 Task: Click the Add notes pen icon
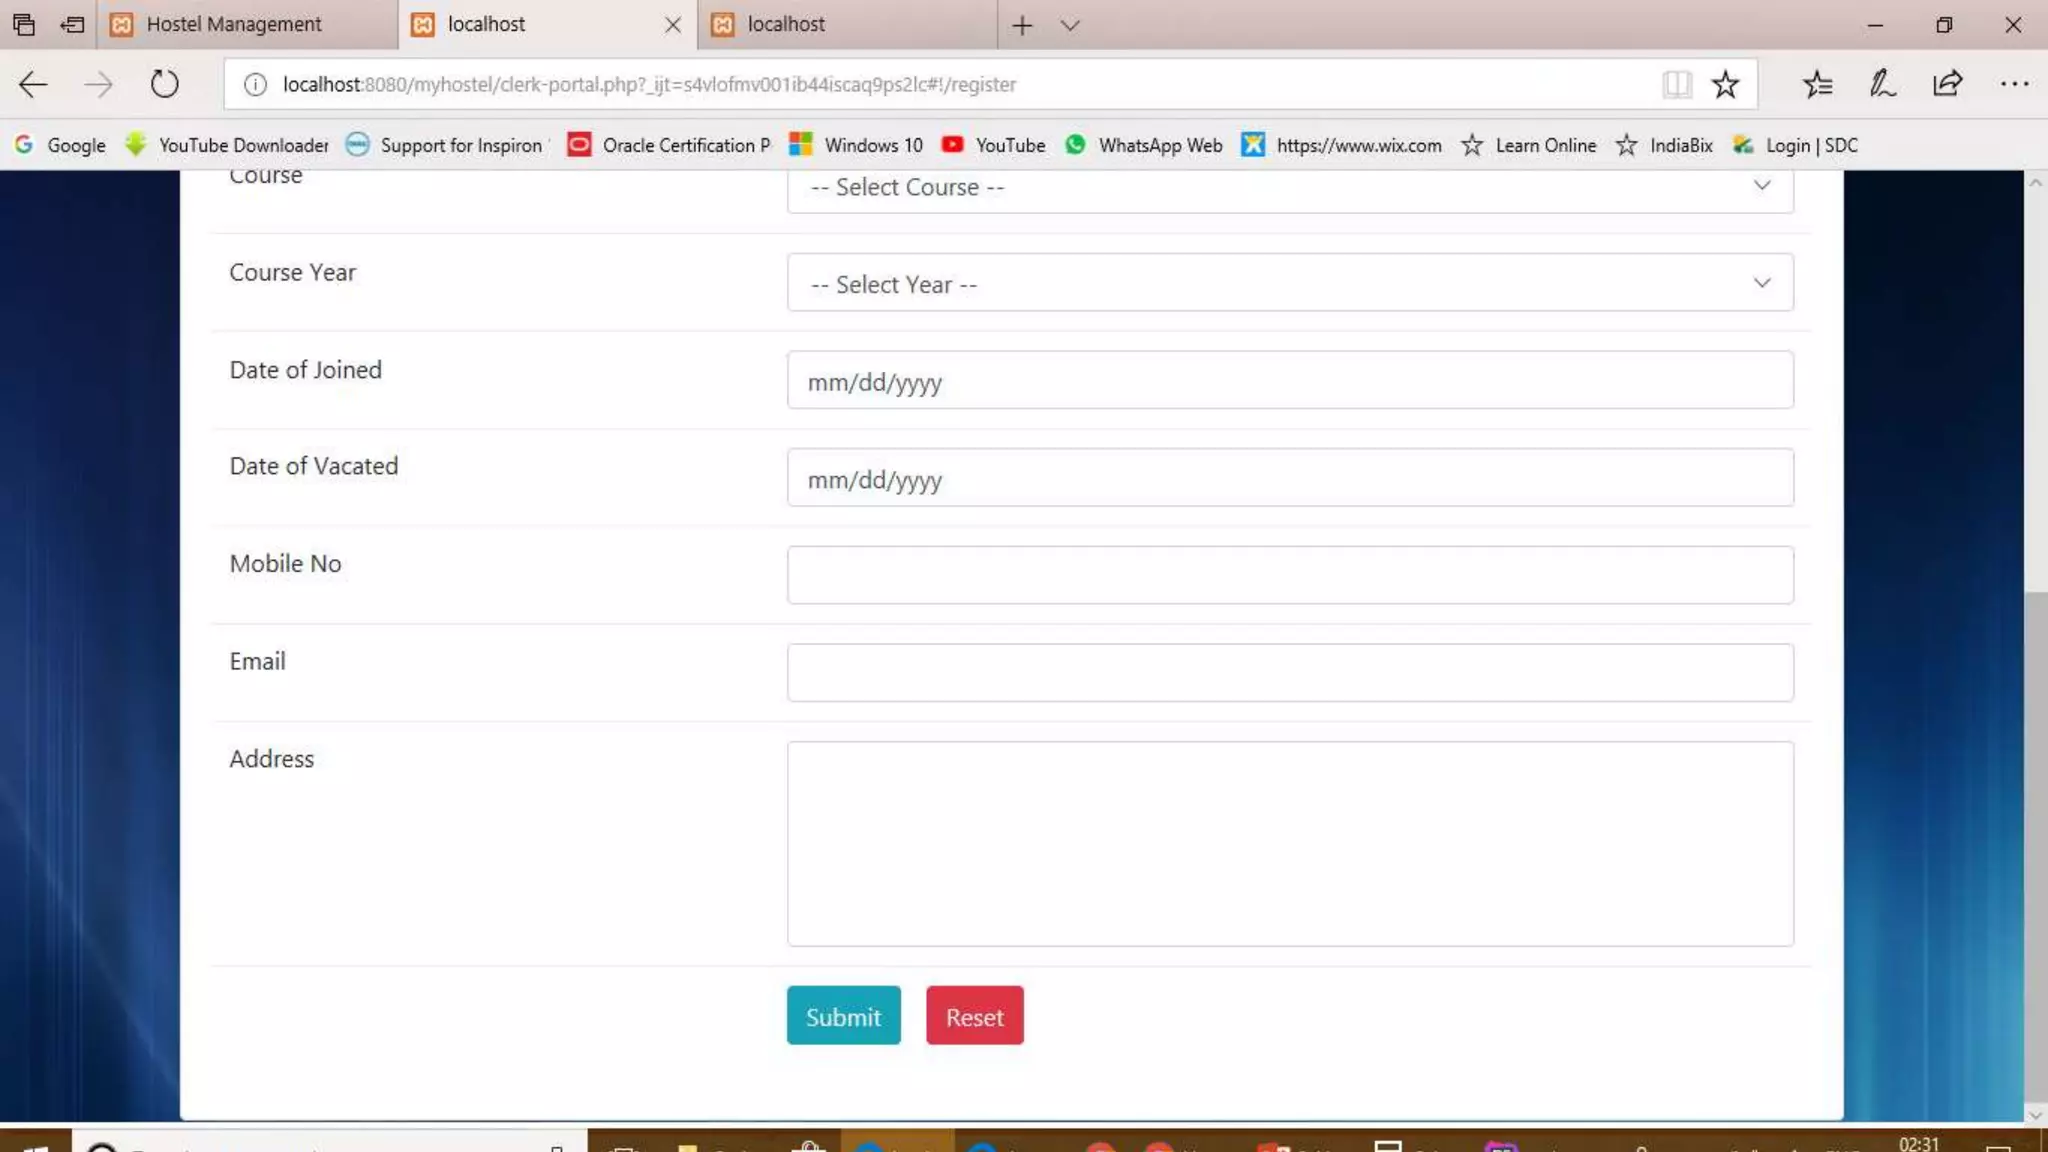point(1882,84)
